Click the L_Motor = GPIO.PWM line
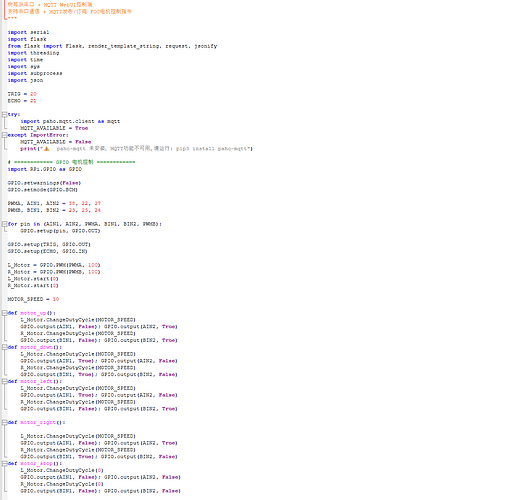The width and height of the screenshot is (511, 500). click(54, 265)
